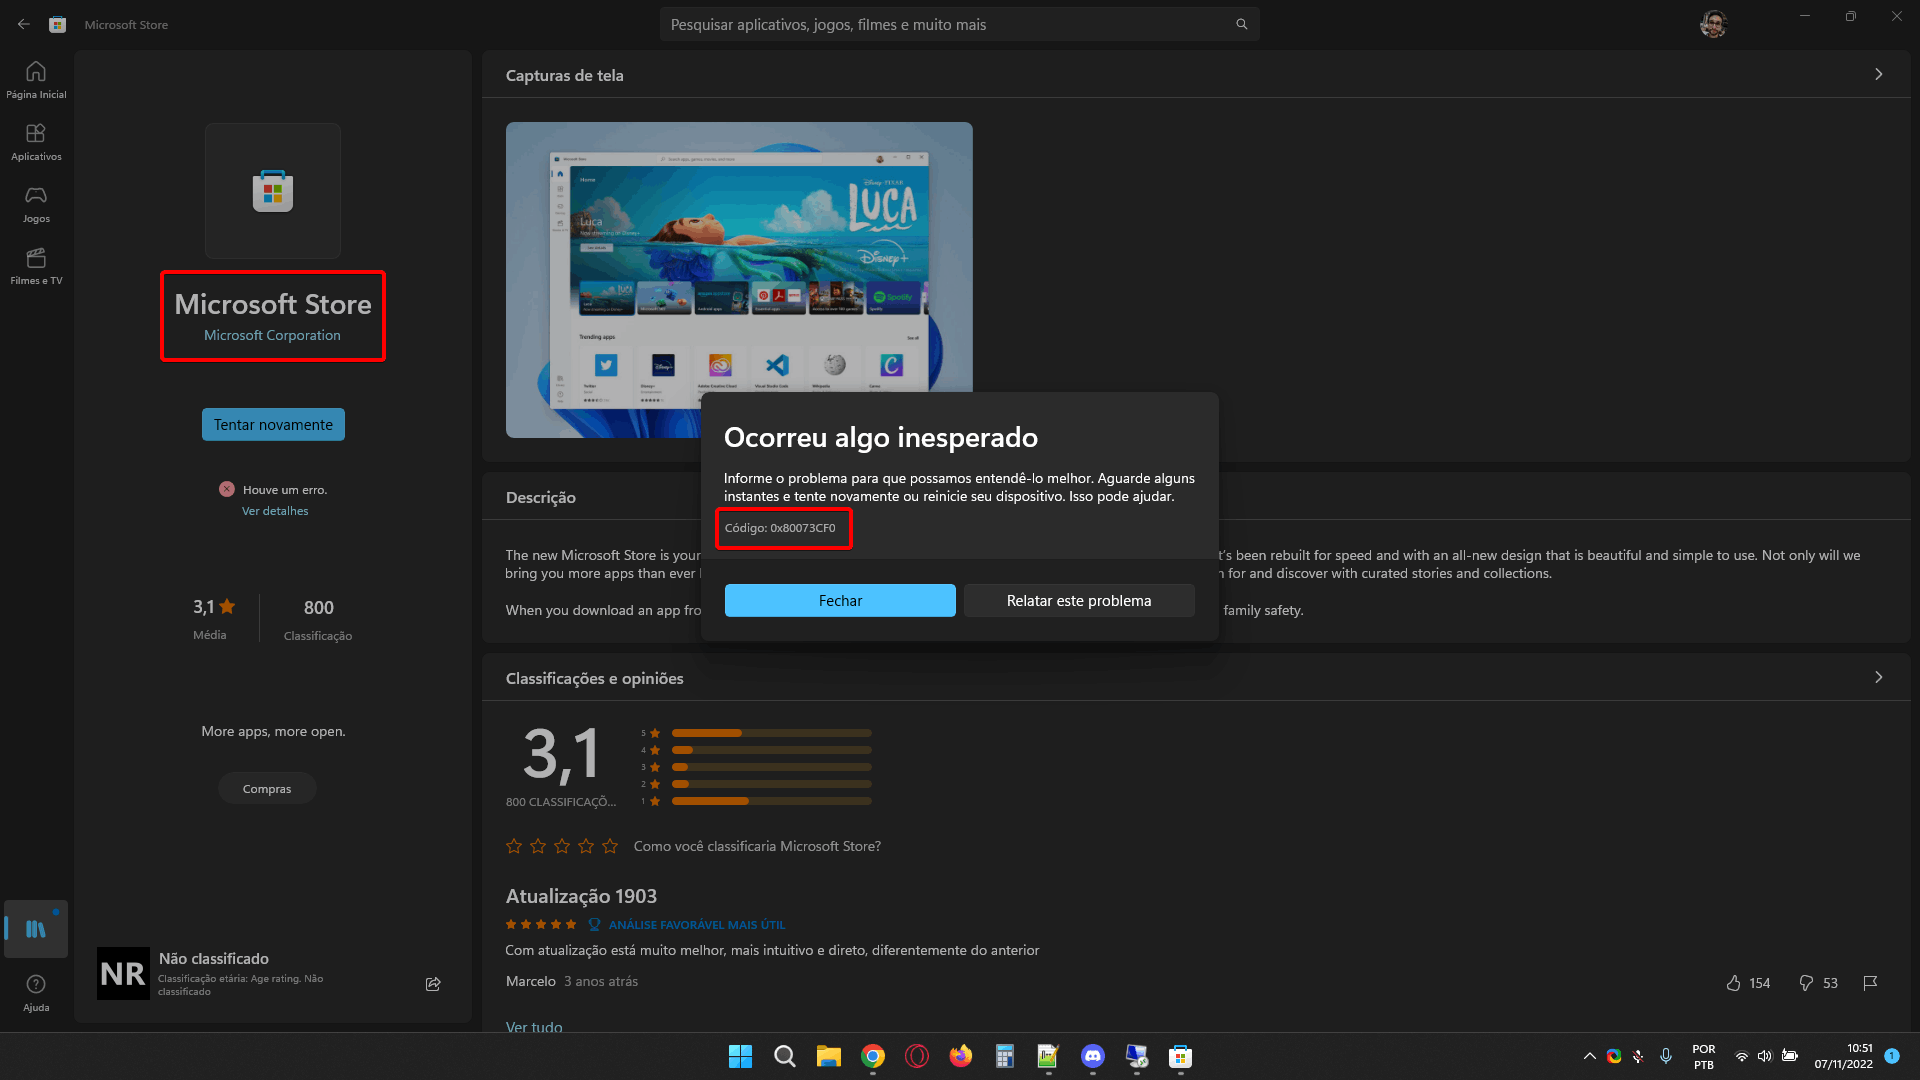Screen dimensions: 1920x1080
Task: Rate five stars in rating prompt
Action: (x=610, y=846)
